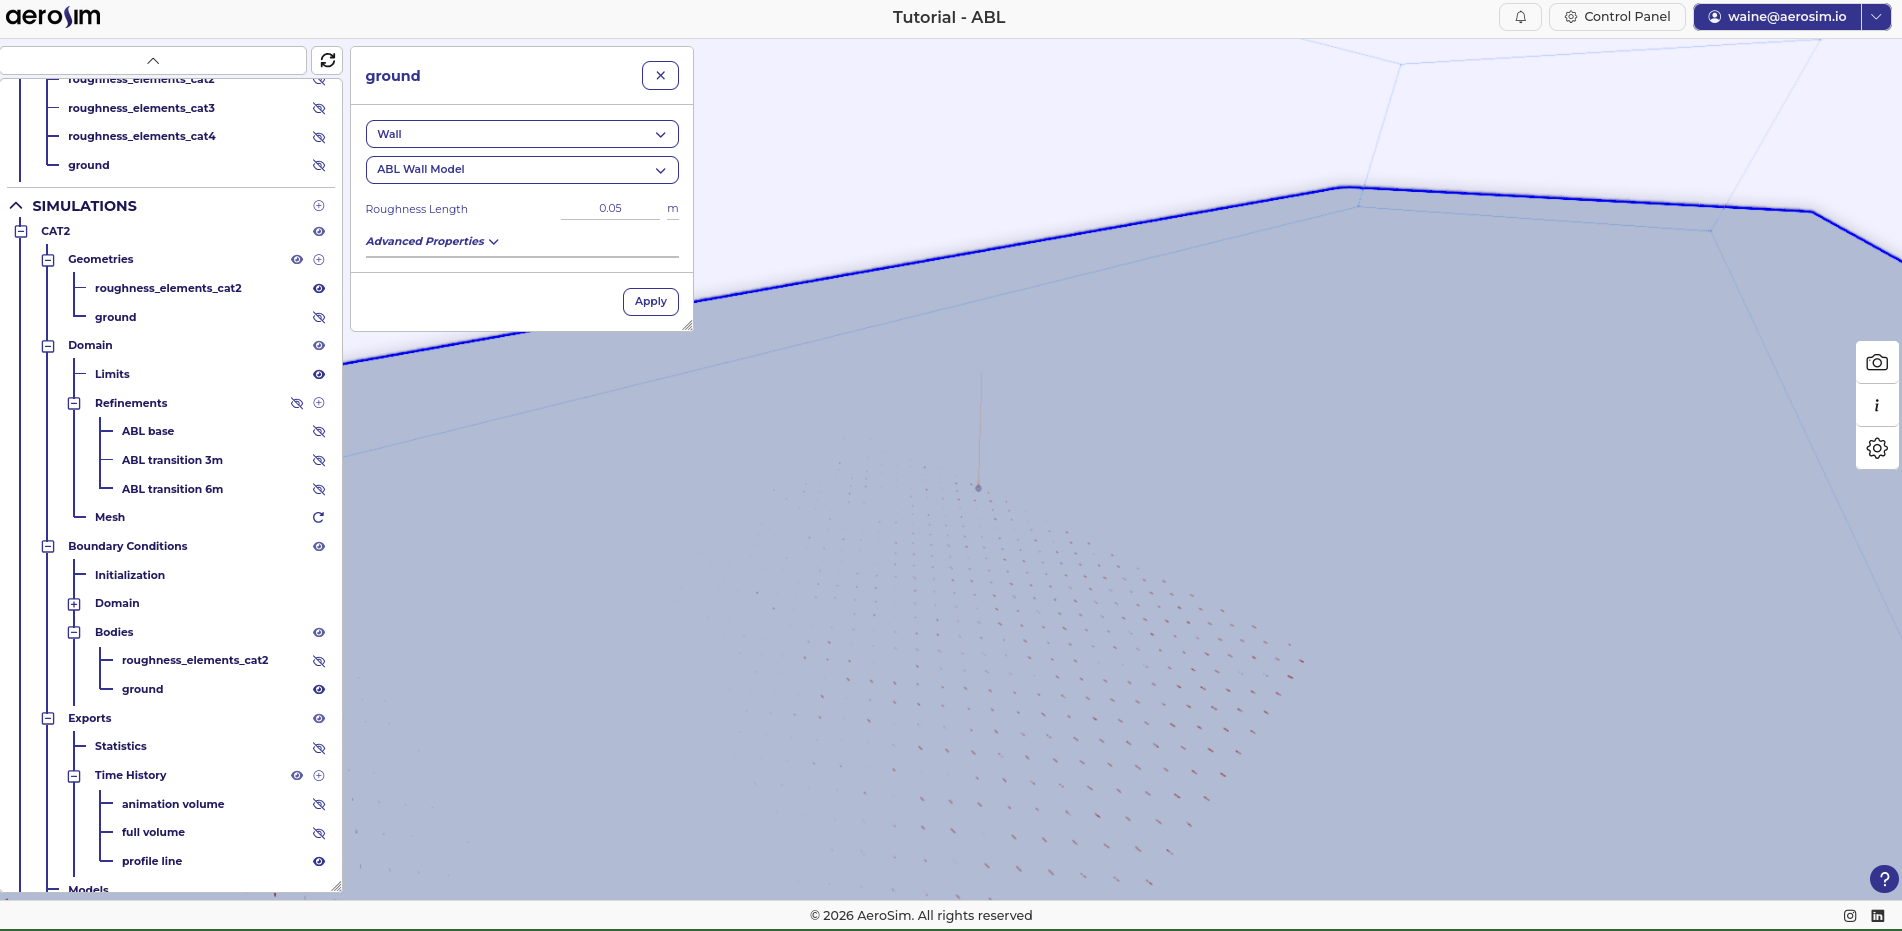The image size is (1902, 931).
Task: Add a new simulation with plus icon
Action: coord(319,206)
